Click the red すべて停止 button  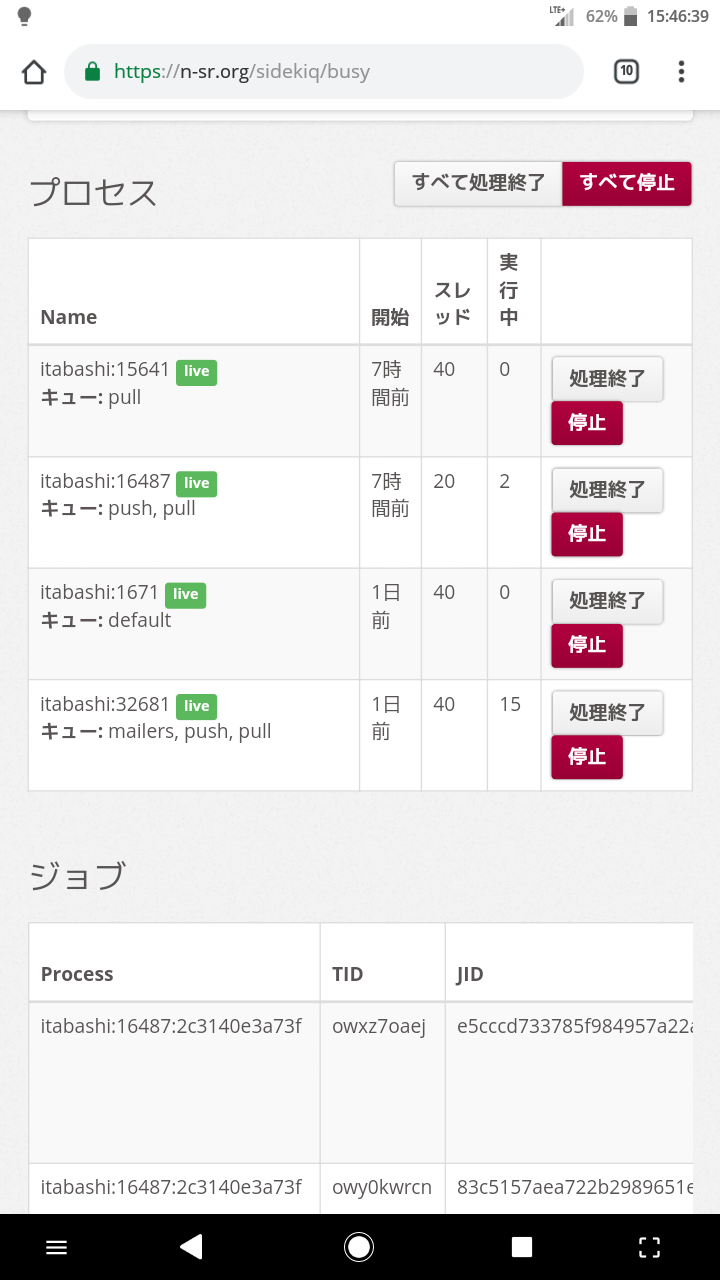627,184
